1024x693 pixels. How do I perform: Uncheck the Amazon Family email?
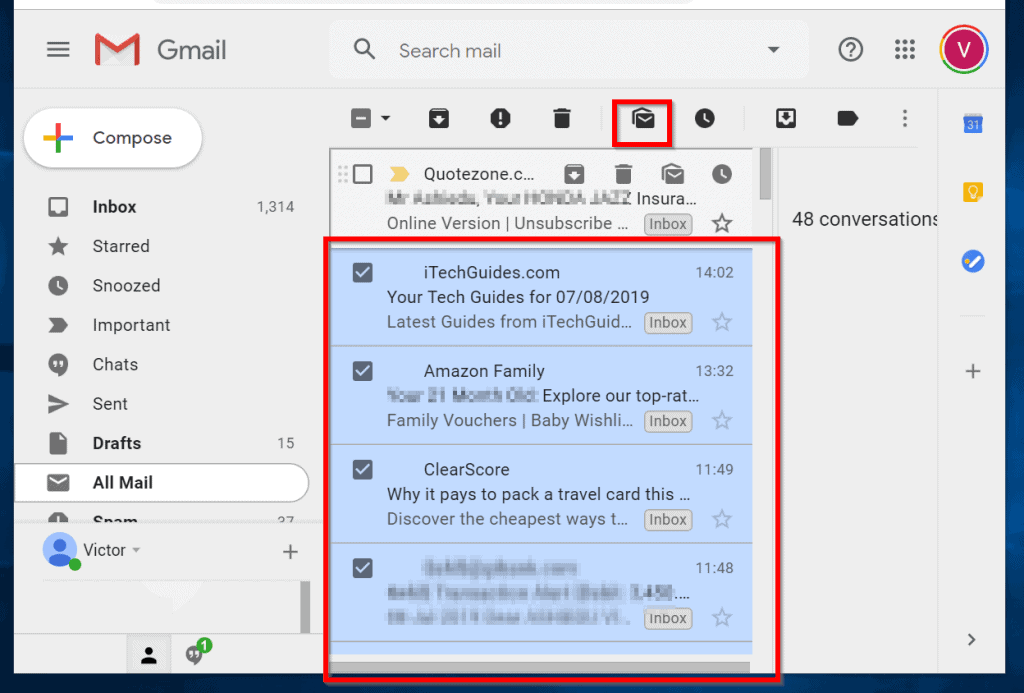(x=362, y=371)
